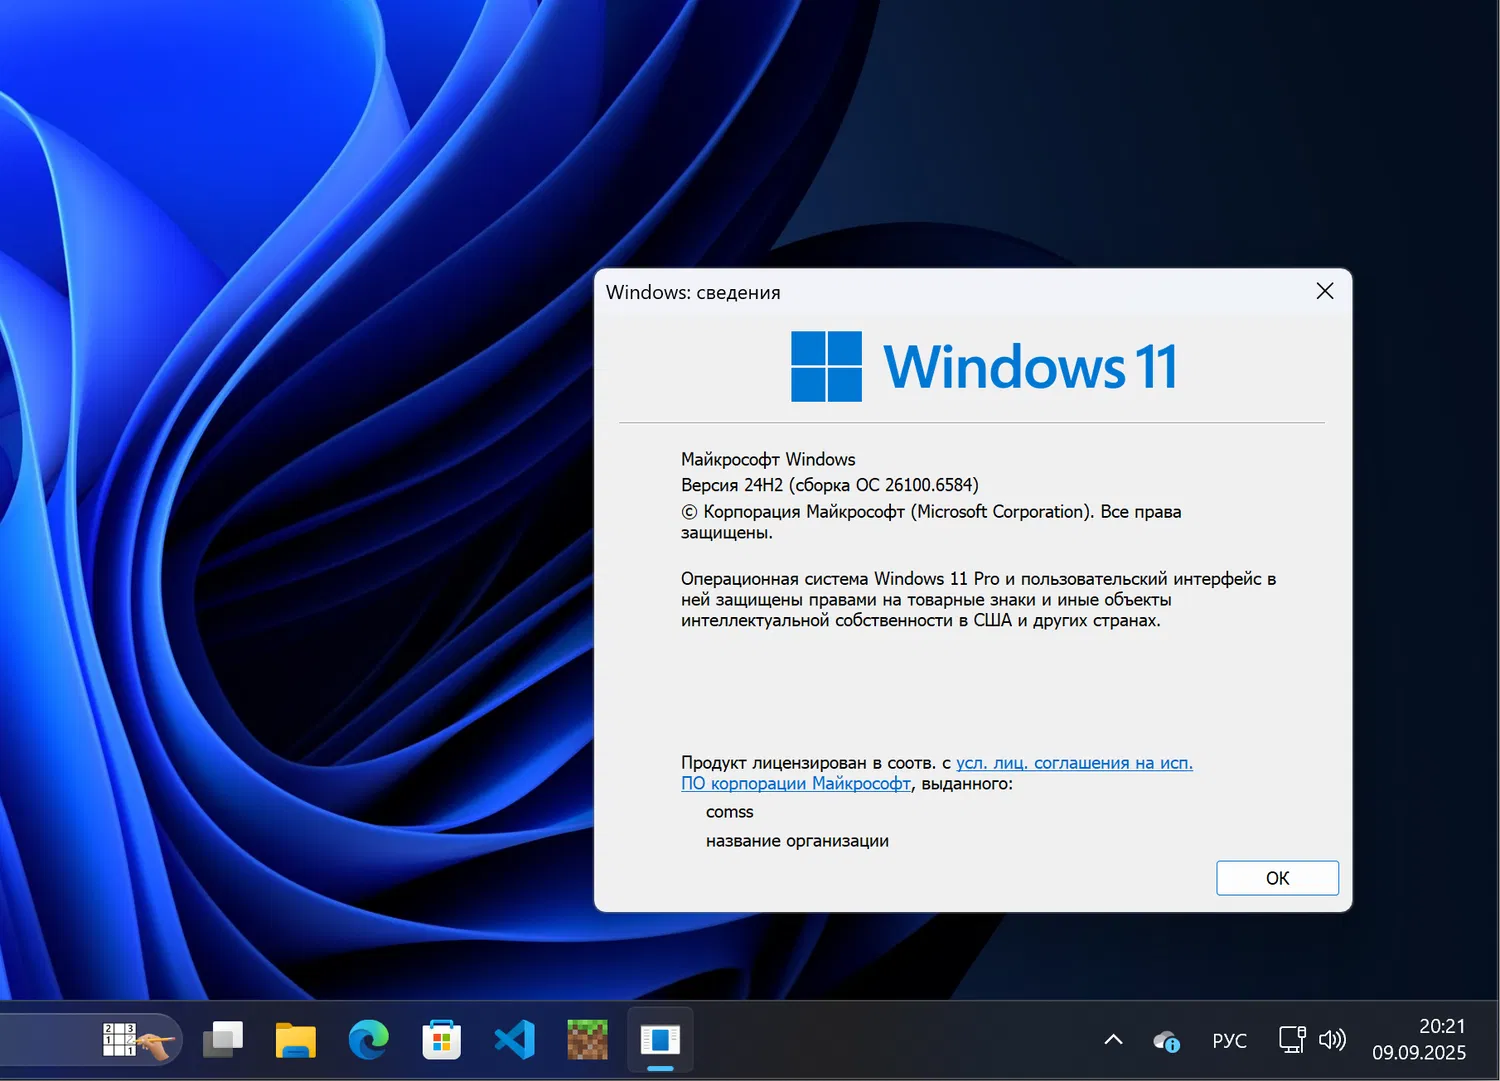
Task: Launch Visual Studio Code
Action: pyautogui.click(x=513, y=1040)
